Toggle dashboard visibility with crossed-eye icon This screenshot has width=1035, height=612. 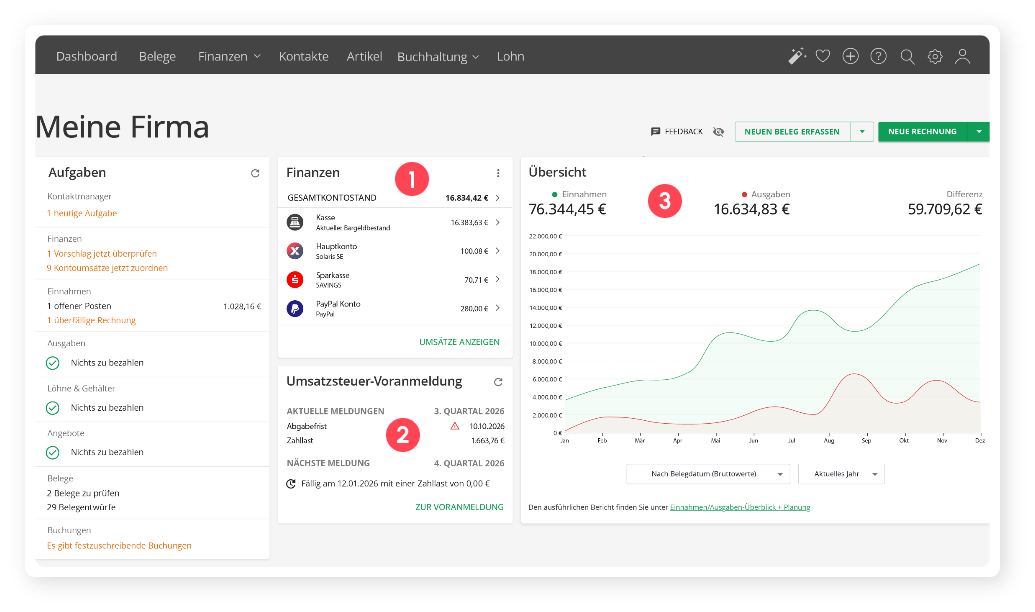718,131
